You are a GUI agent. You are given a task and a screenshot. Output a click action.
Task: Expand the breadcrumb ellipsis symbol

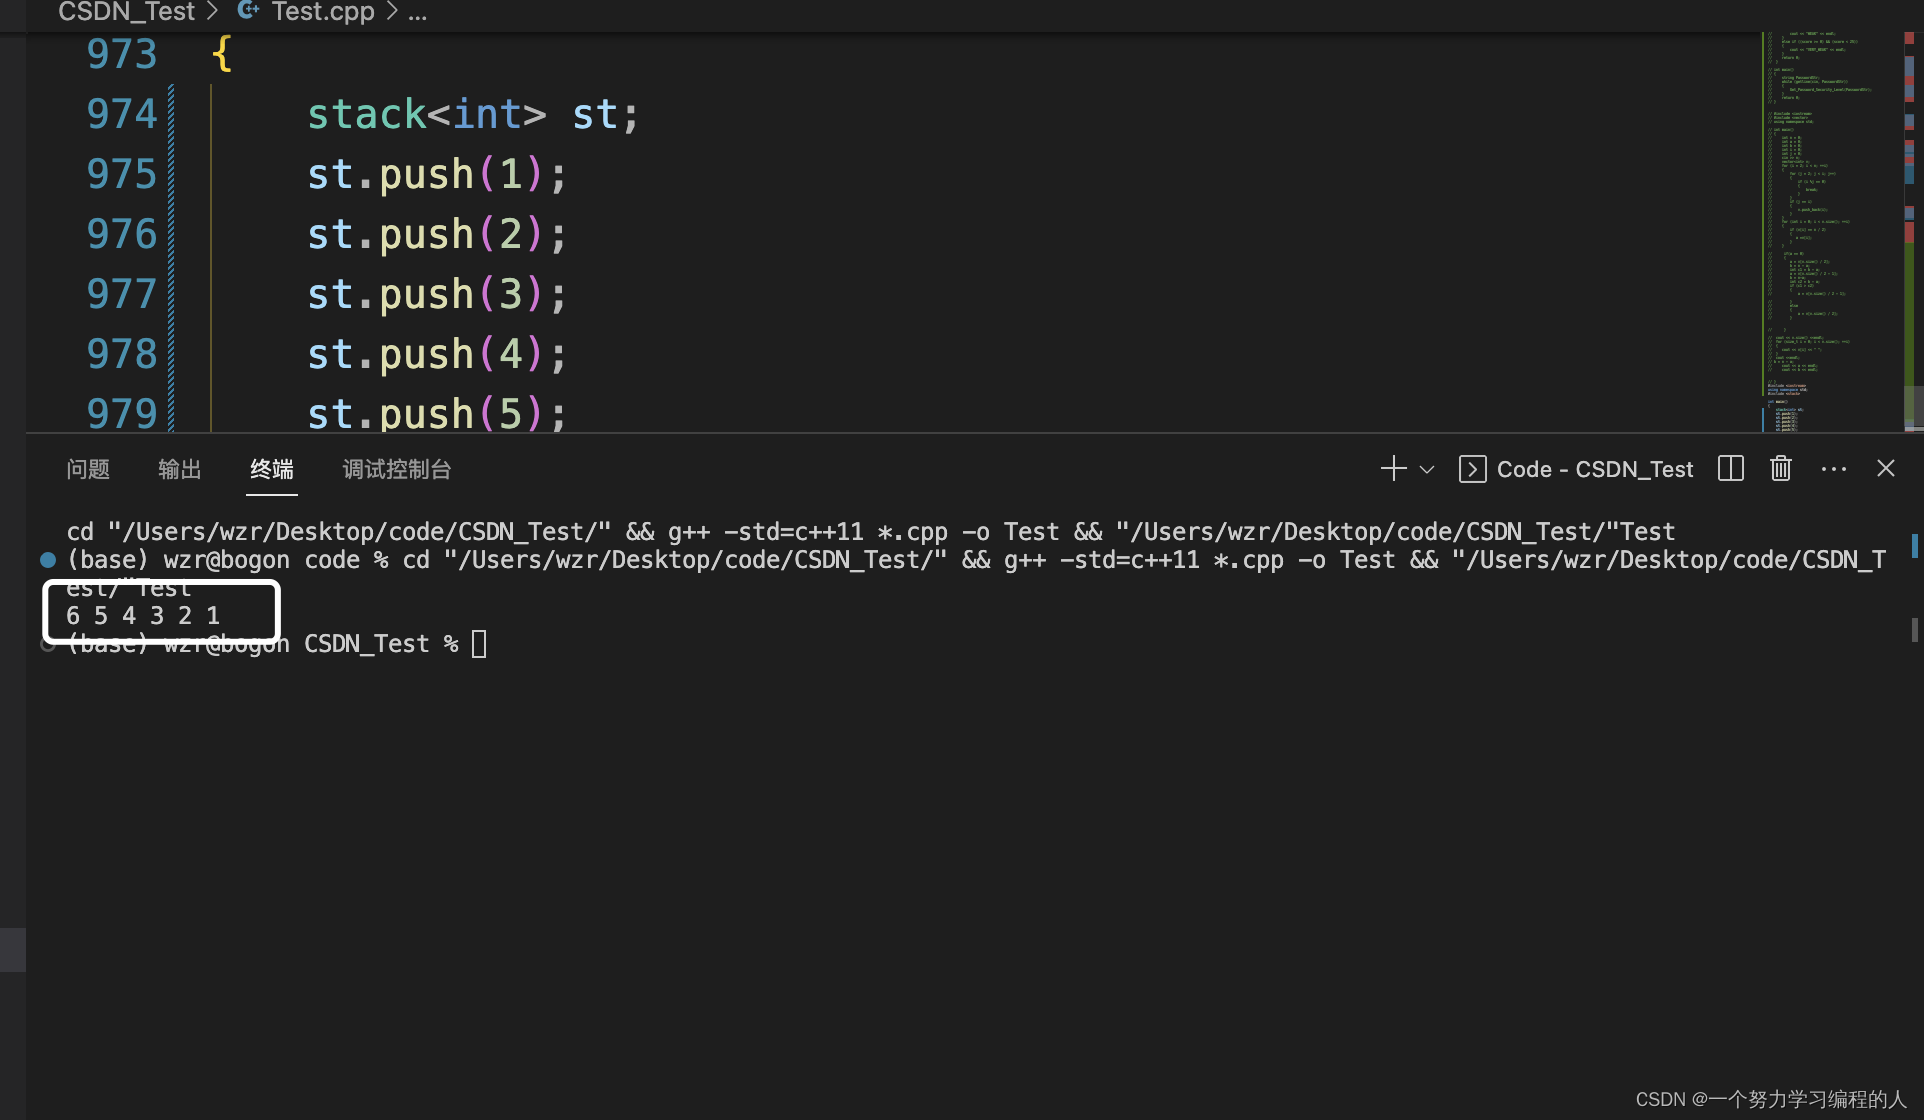(418, 14)
